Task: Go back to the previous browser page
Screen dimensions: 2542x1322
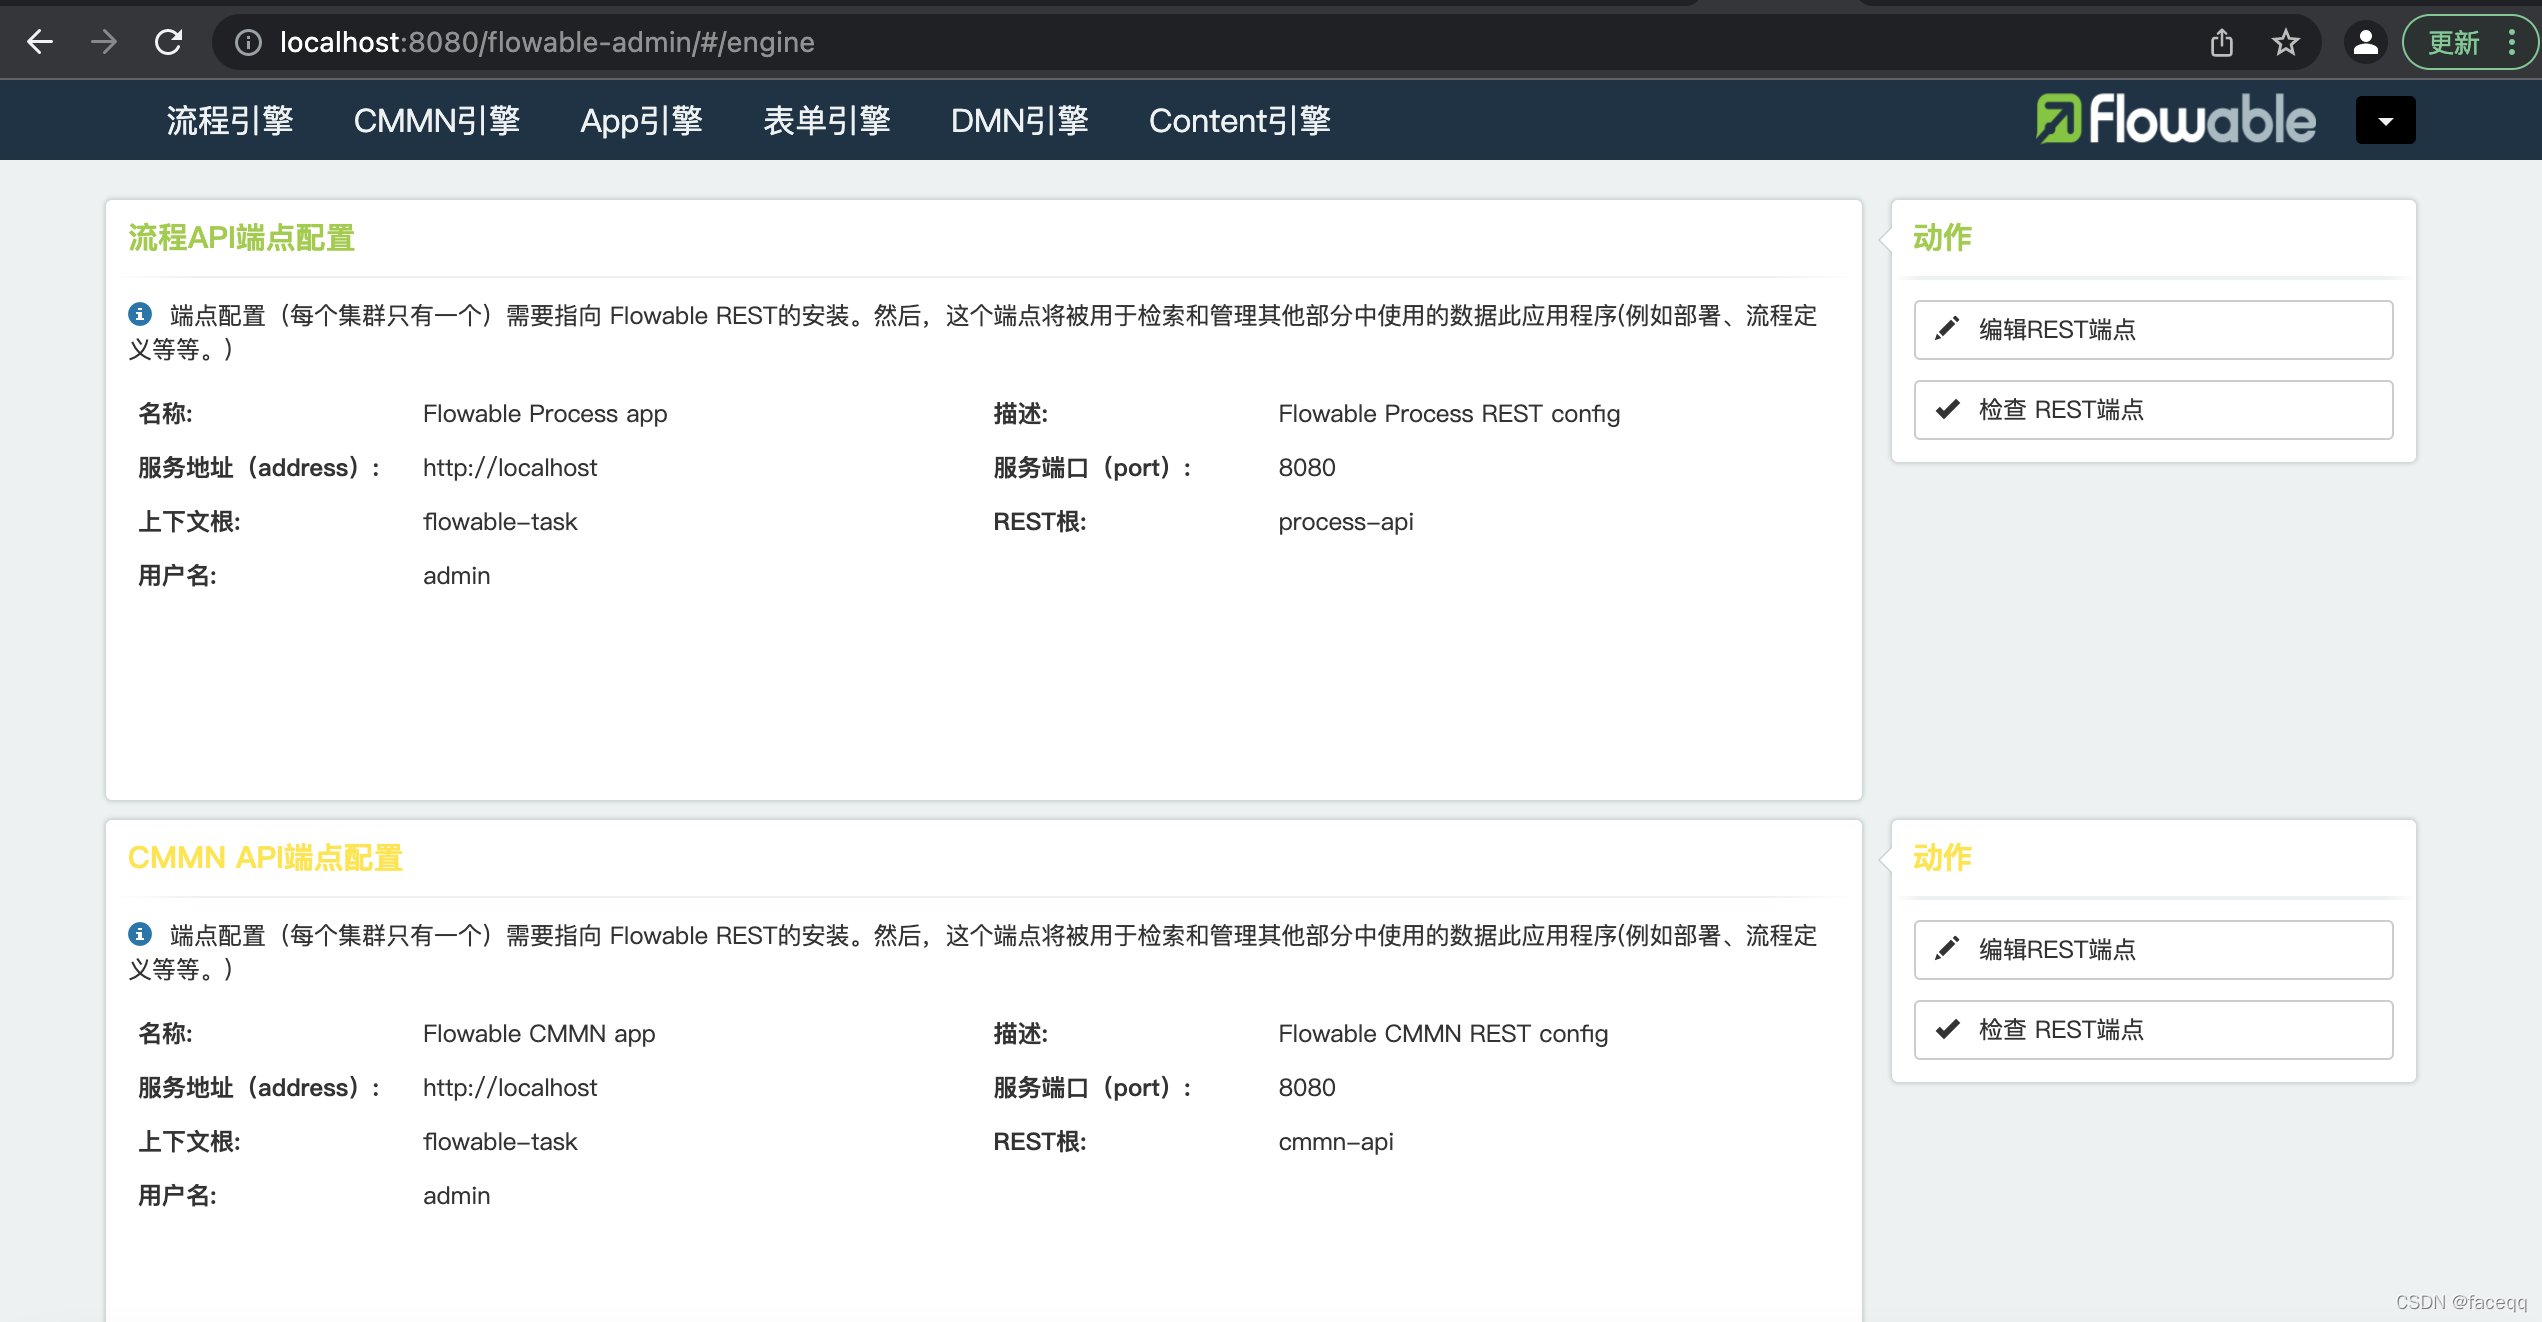Action: (40, 42)
